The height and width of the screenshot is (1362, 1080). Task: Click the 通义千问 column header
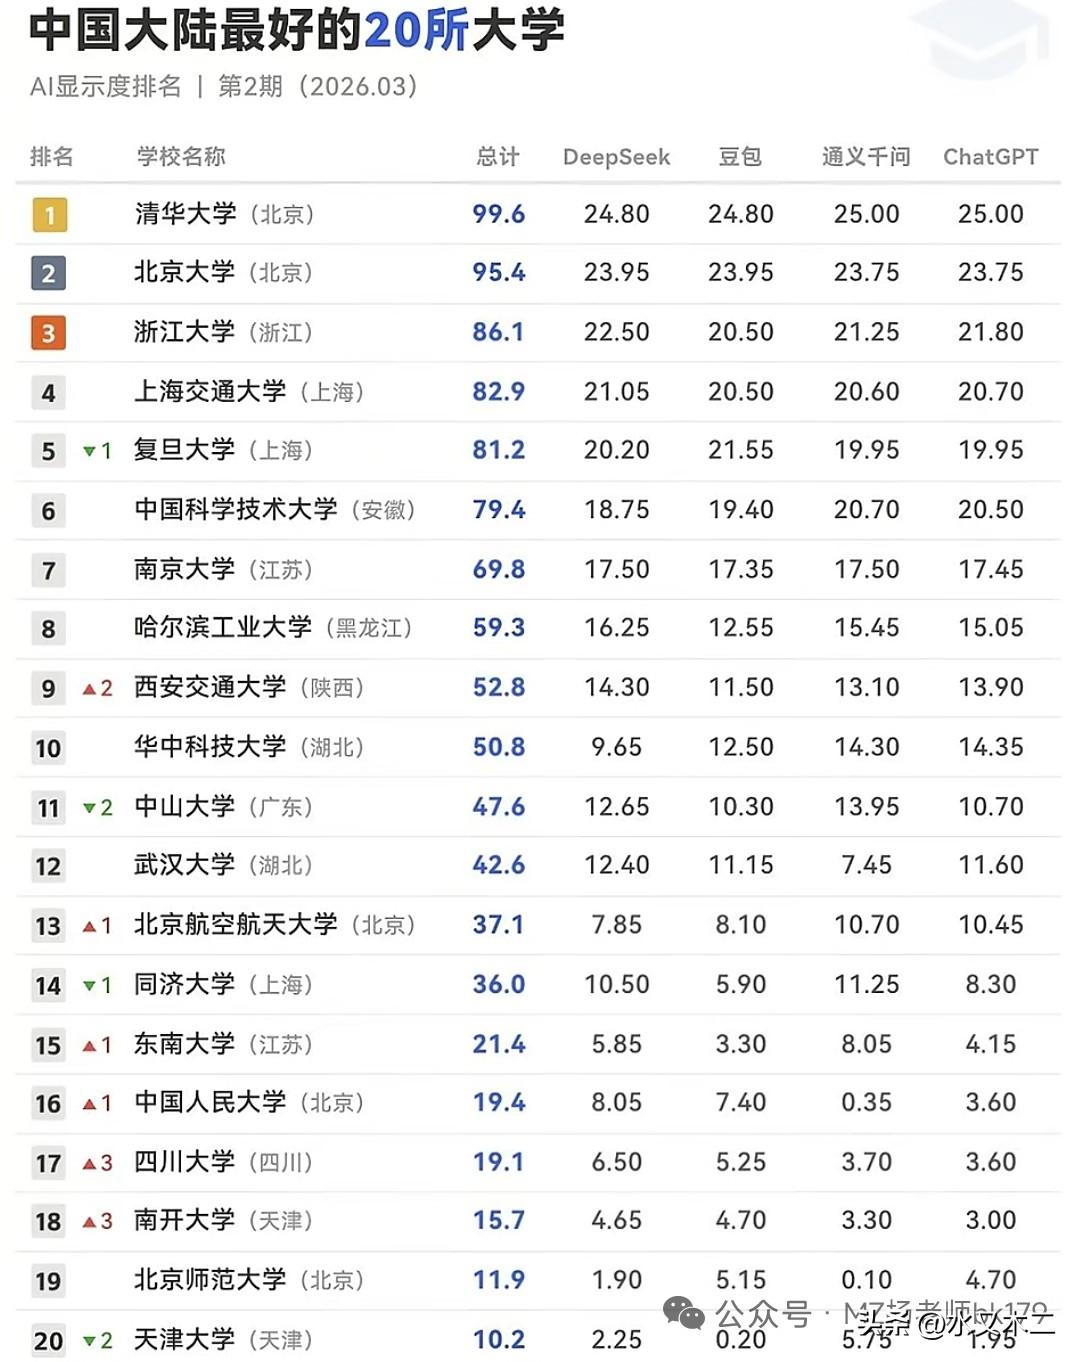[x=866, y=156]
